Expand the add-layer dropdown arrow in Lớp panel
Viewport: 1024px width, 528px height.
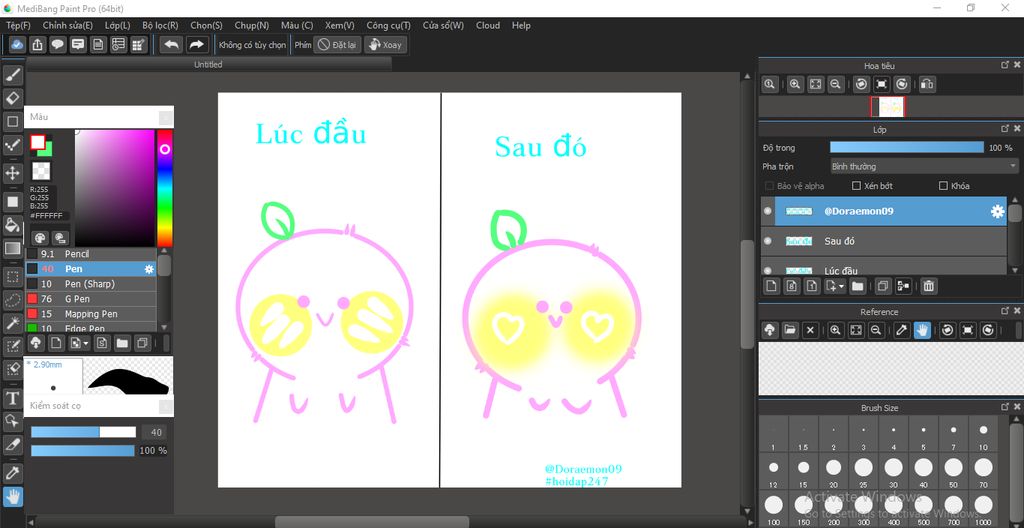coord(841,286)
